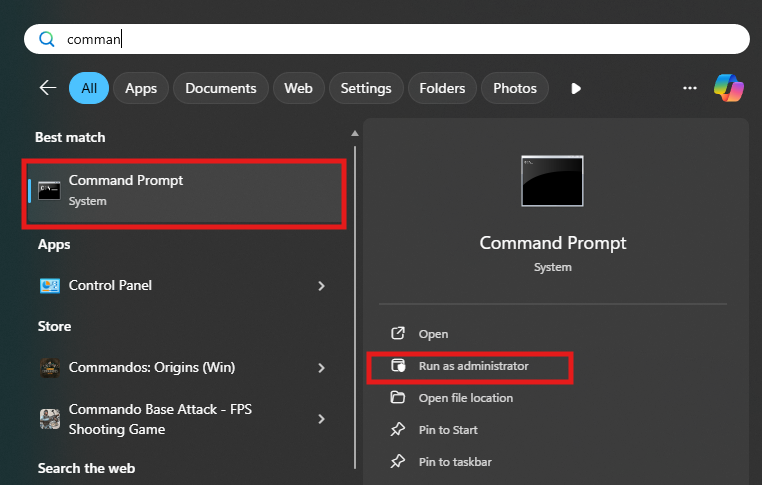Switch to the Settings filter tab

[366, 88]
